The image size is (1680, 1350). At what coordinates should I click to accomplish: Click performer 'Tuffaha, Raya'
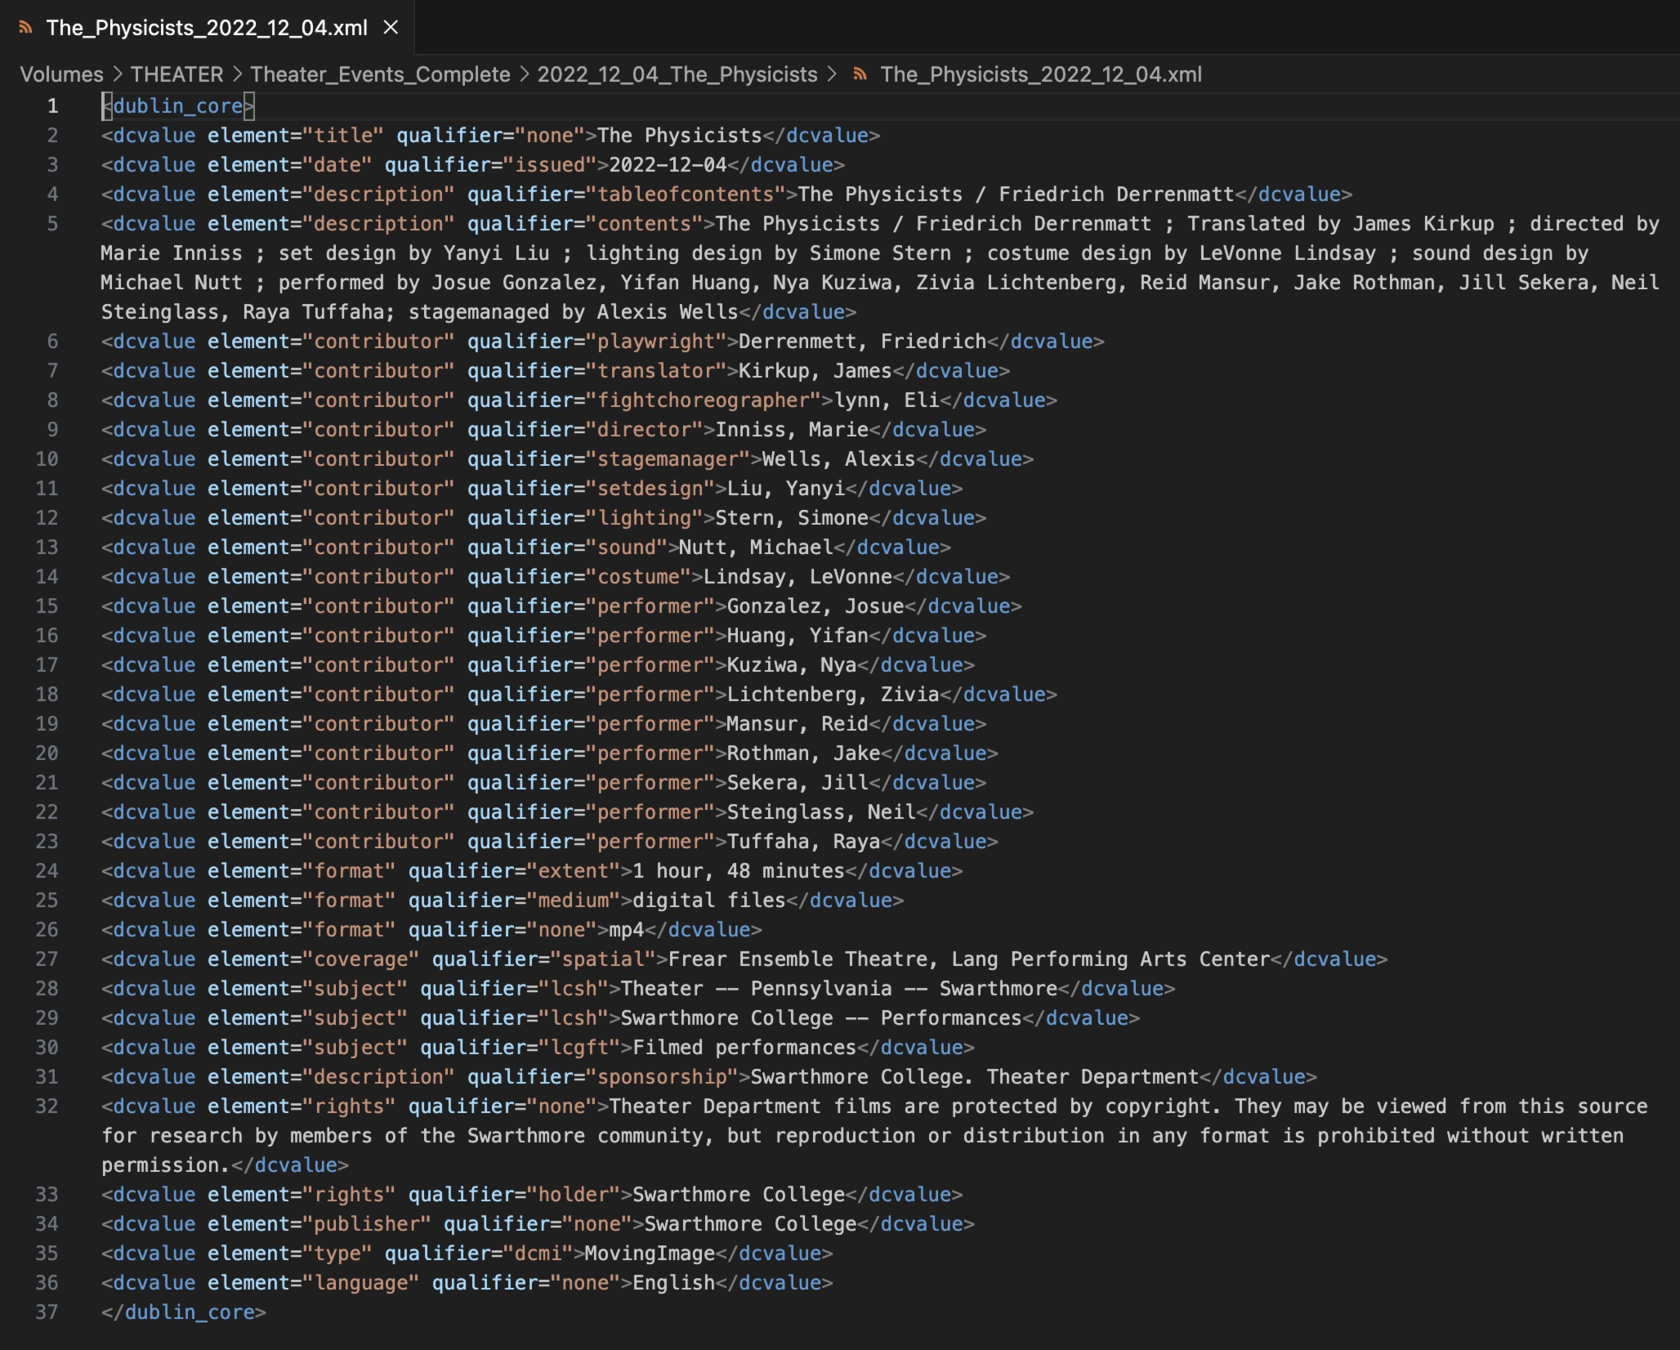(x=804, y=842)
